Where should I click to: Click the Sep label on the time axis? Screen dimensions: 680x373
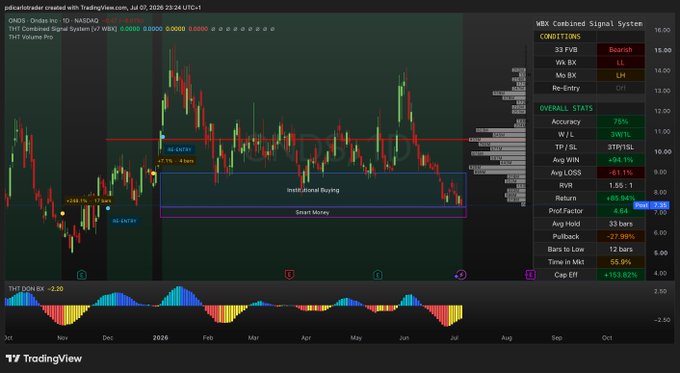click(x=557, y=337)
